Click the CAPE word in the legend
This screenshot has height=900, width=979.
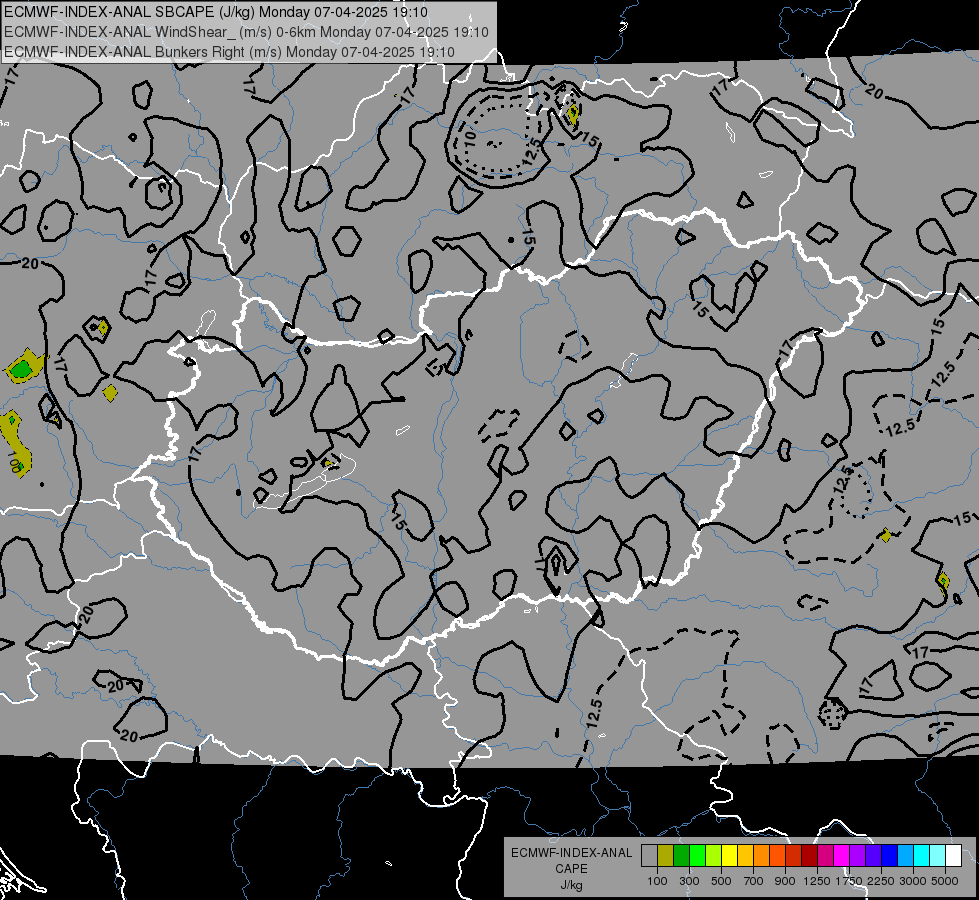tap(571, 869)
